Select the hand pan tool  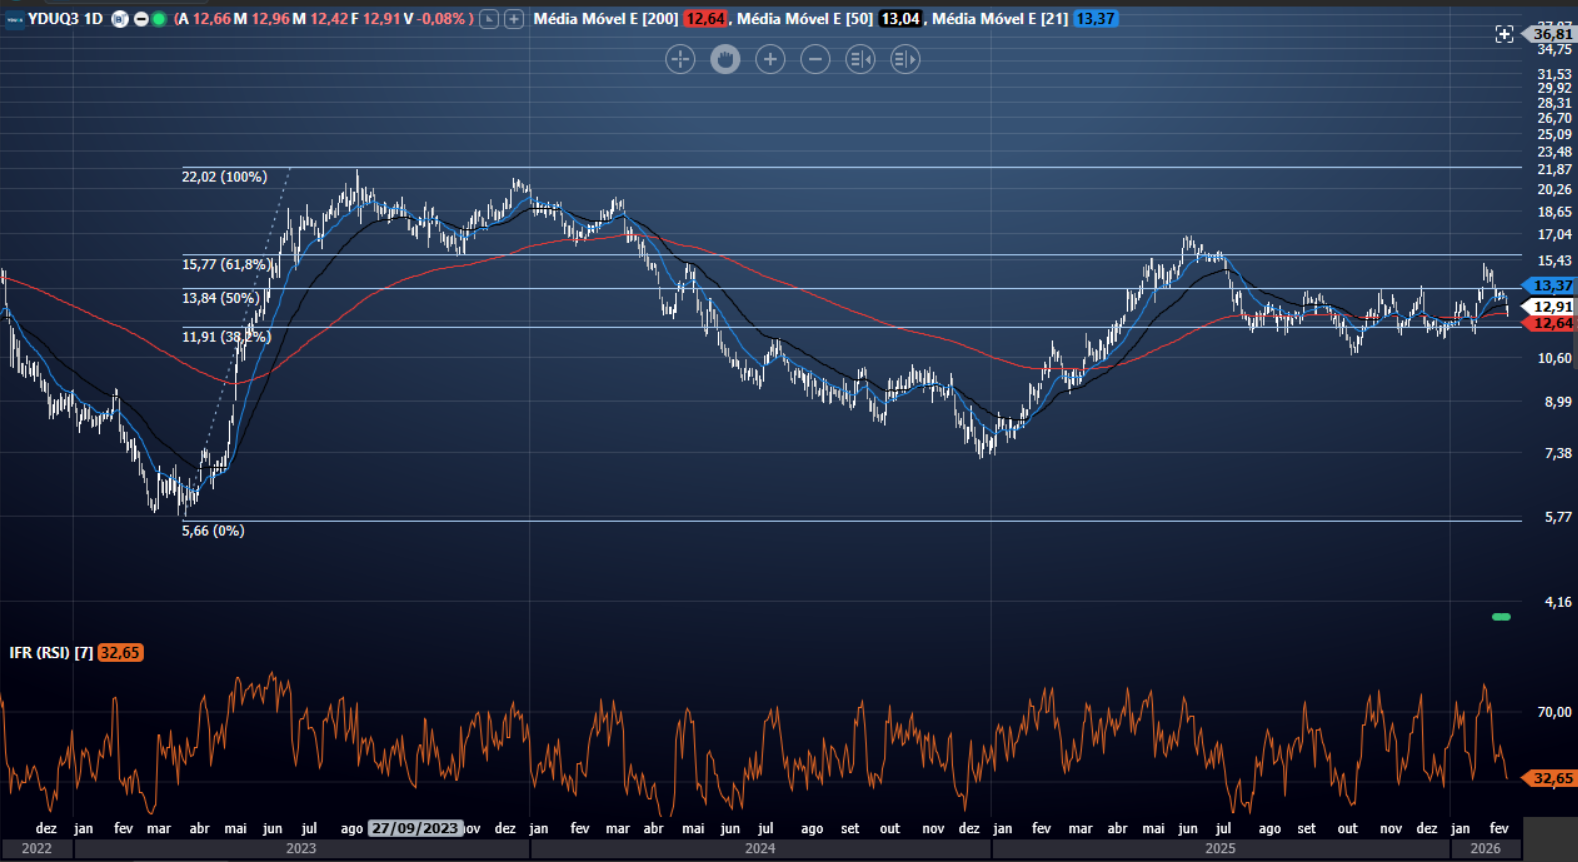(725, 60)
